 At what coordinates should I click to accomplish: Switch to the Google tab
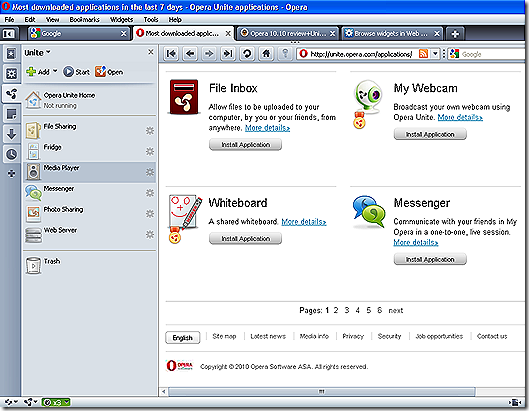(x=79, y=33)
